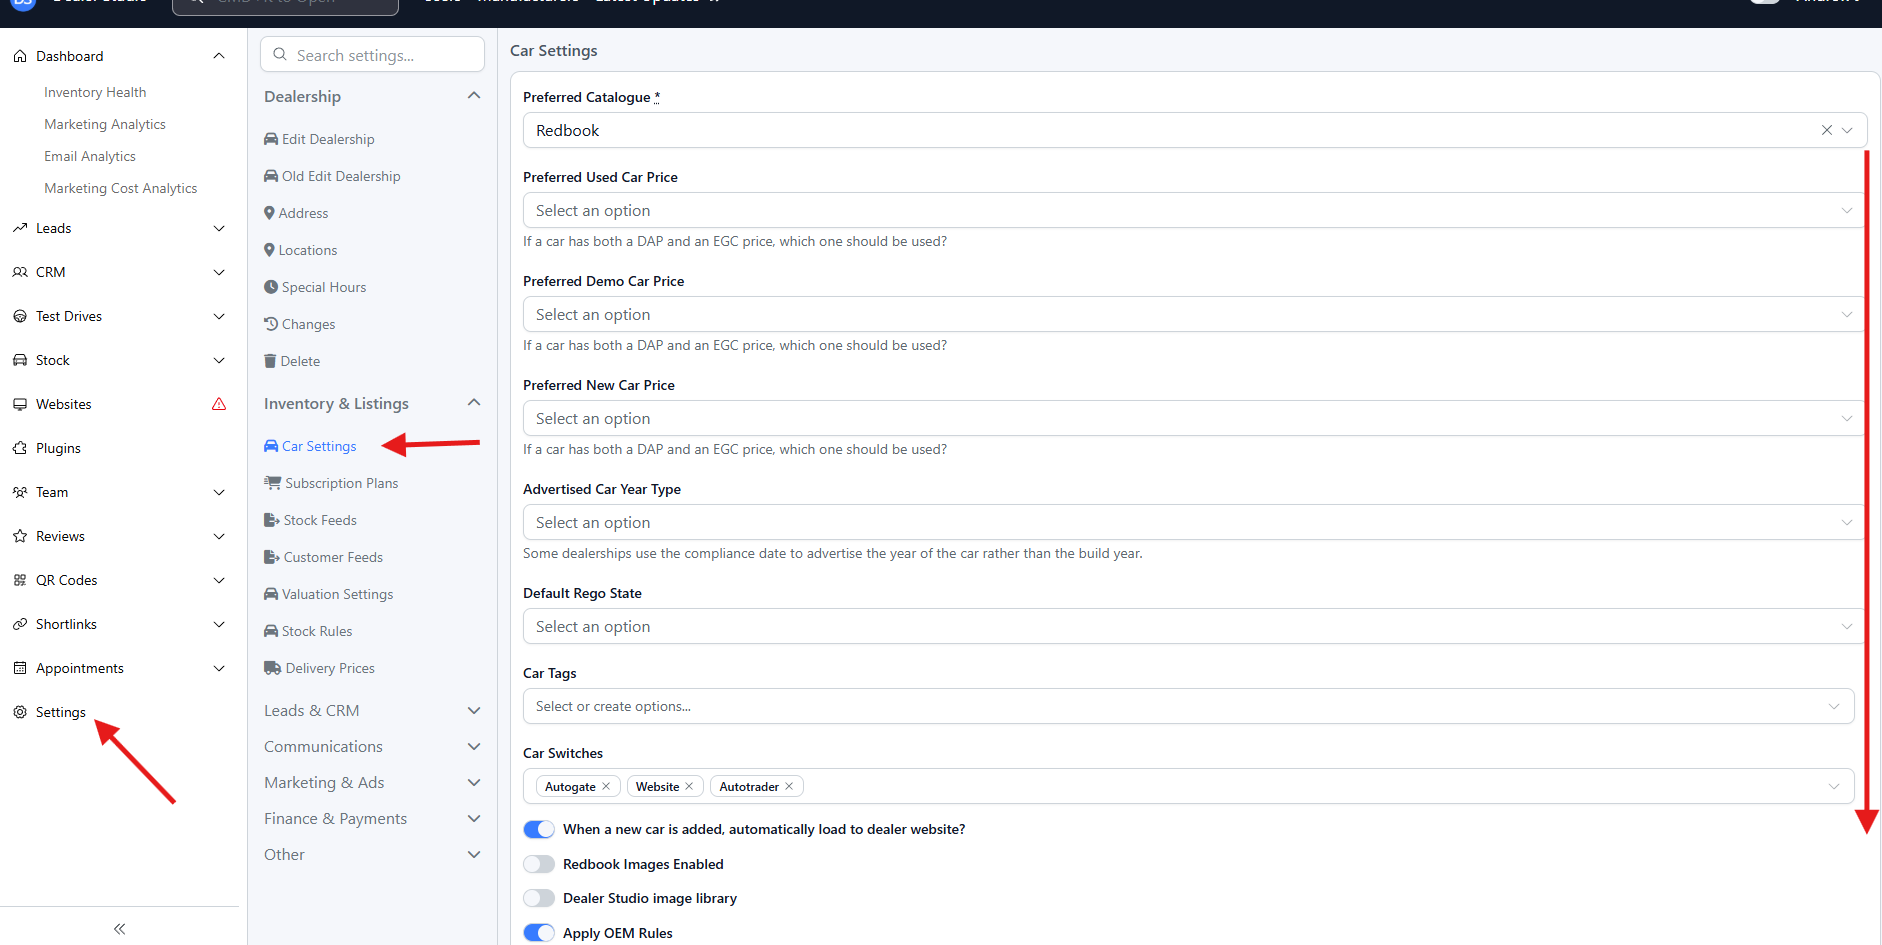This screenshot has height=945, width=1882.
Task: Remove the Autotrader car switch tag
Action: tap(789, 787)
